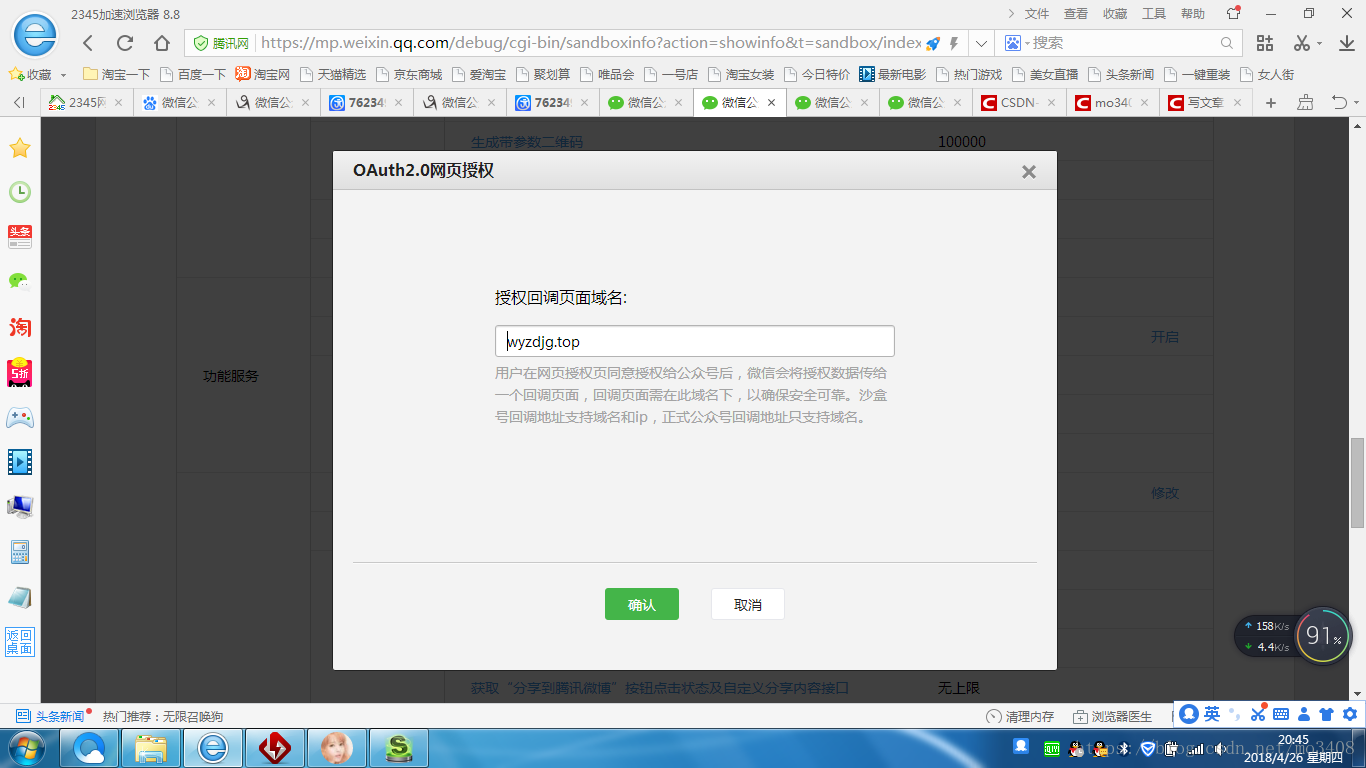
Task: Open the favorites star in sidebar
Action: 20,148
